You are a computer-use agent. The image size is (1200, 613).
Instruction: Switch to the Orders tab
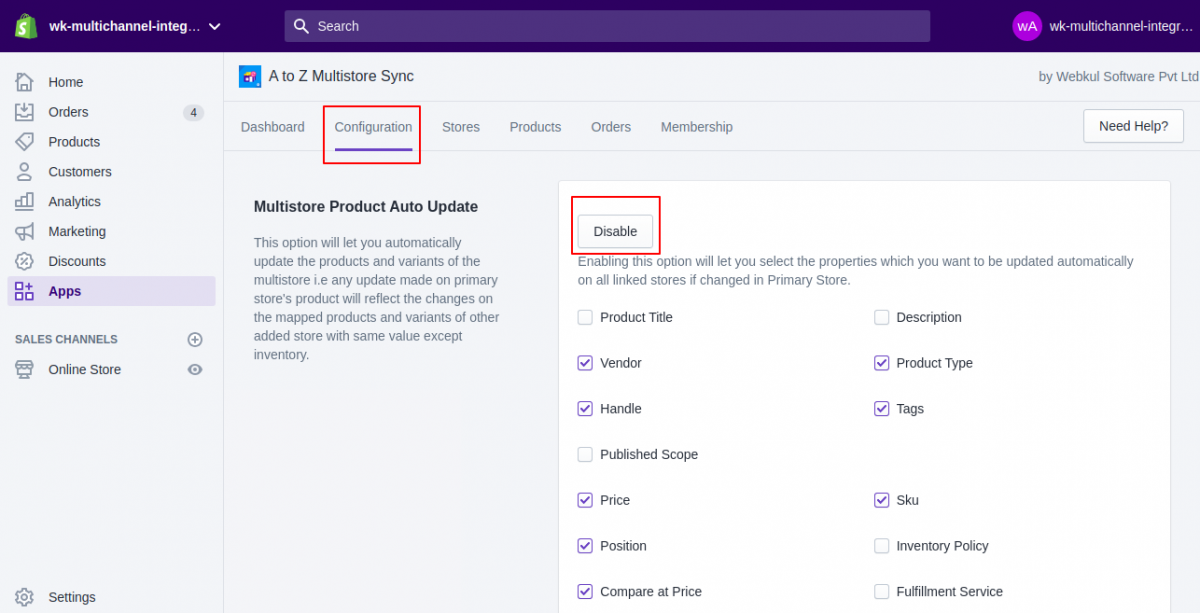611,127
